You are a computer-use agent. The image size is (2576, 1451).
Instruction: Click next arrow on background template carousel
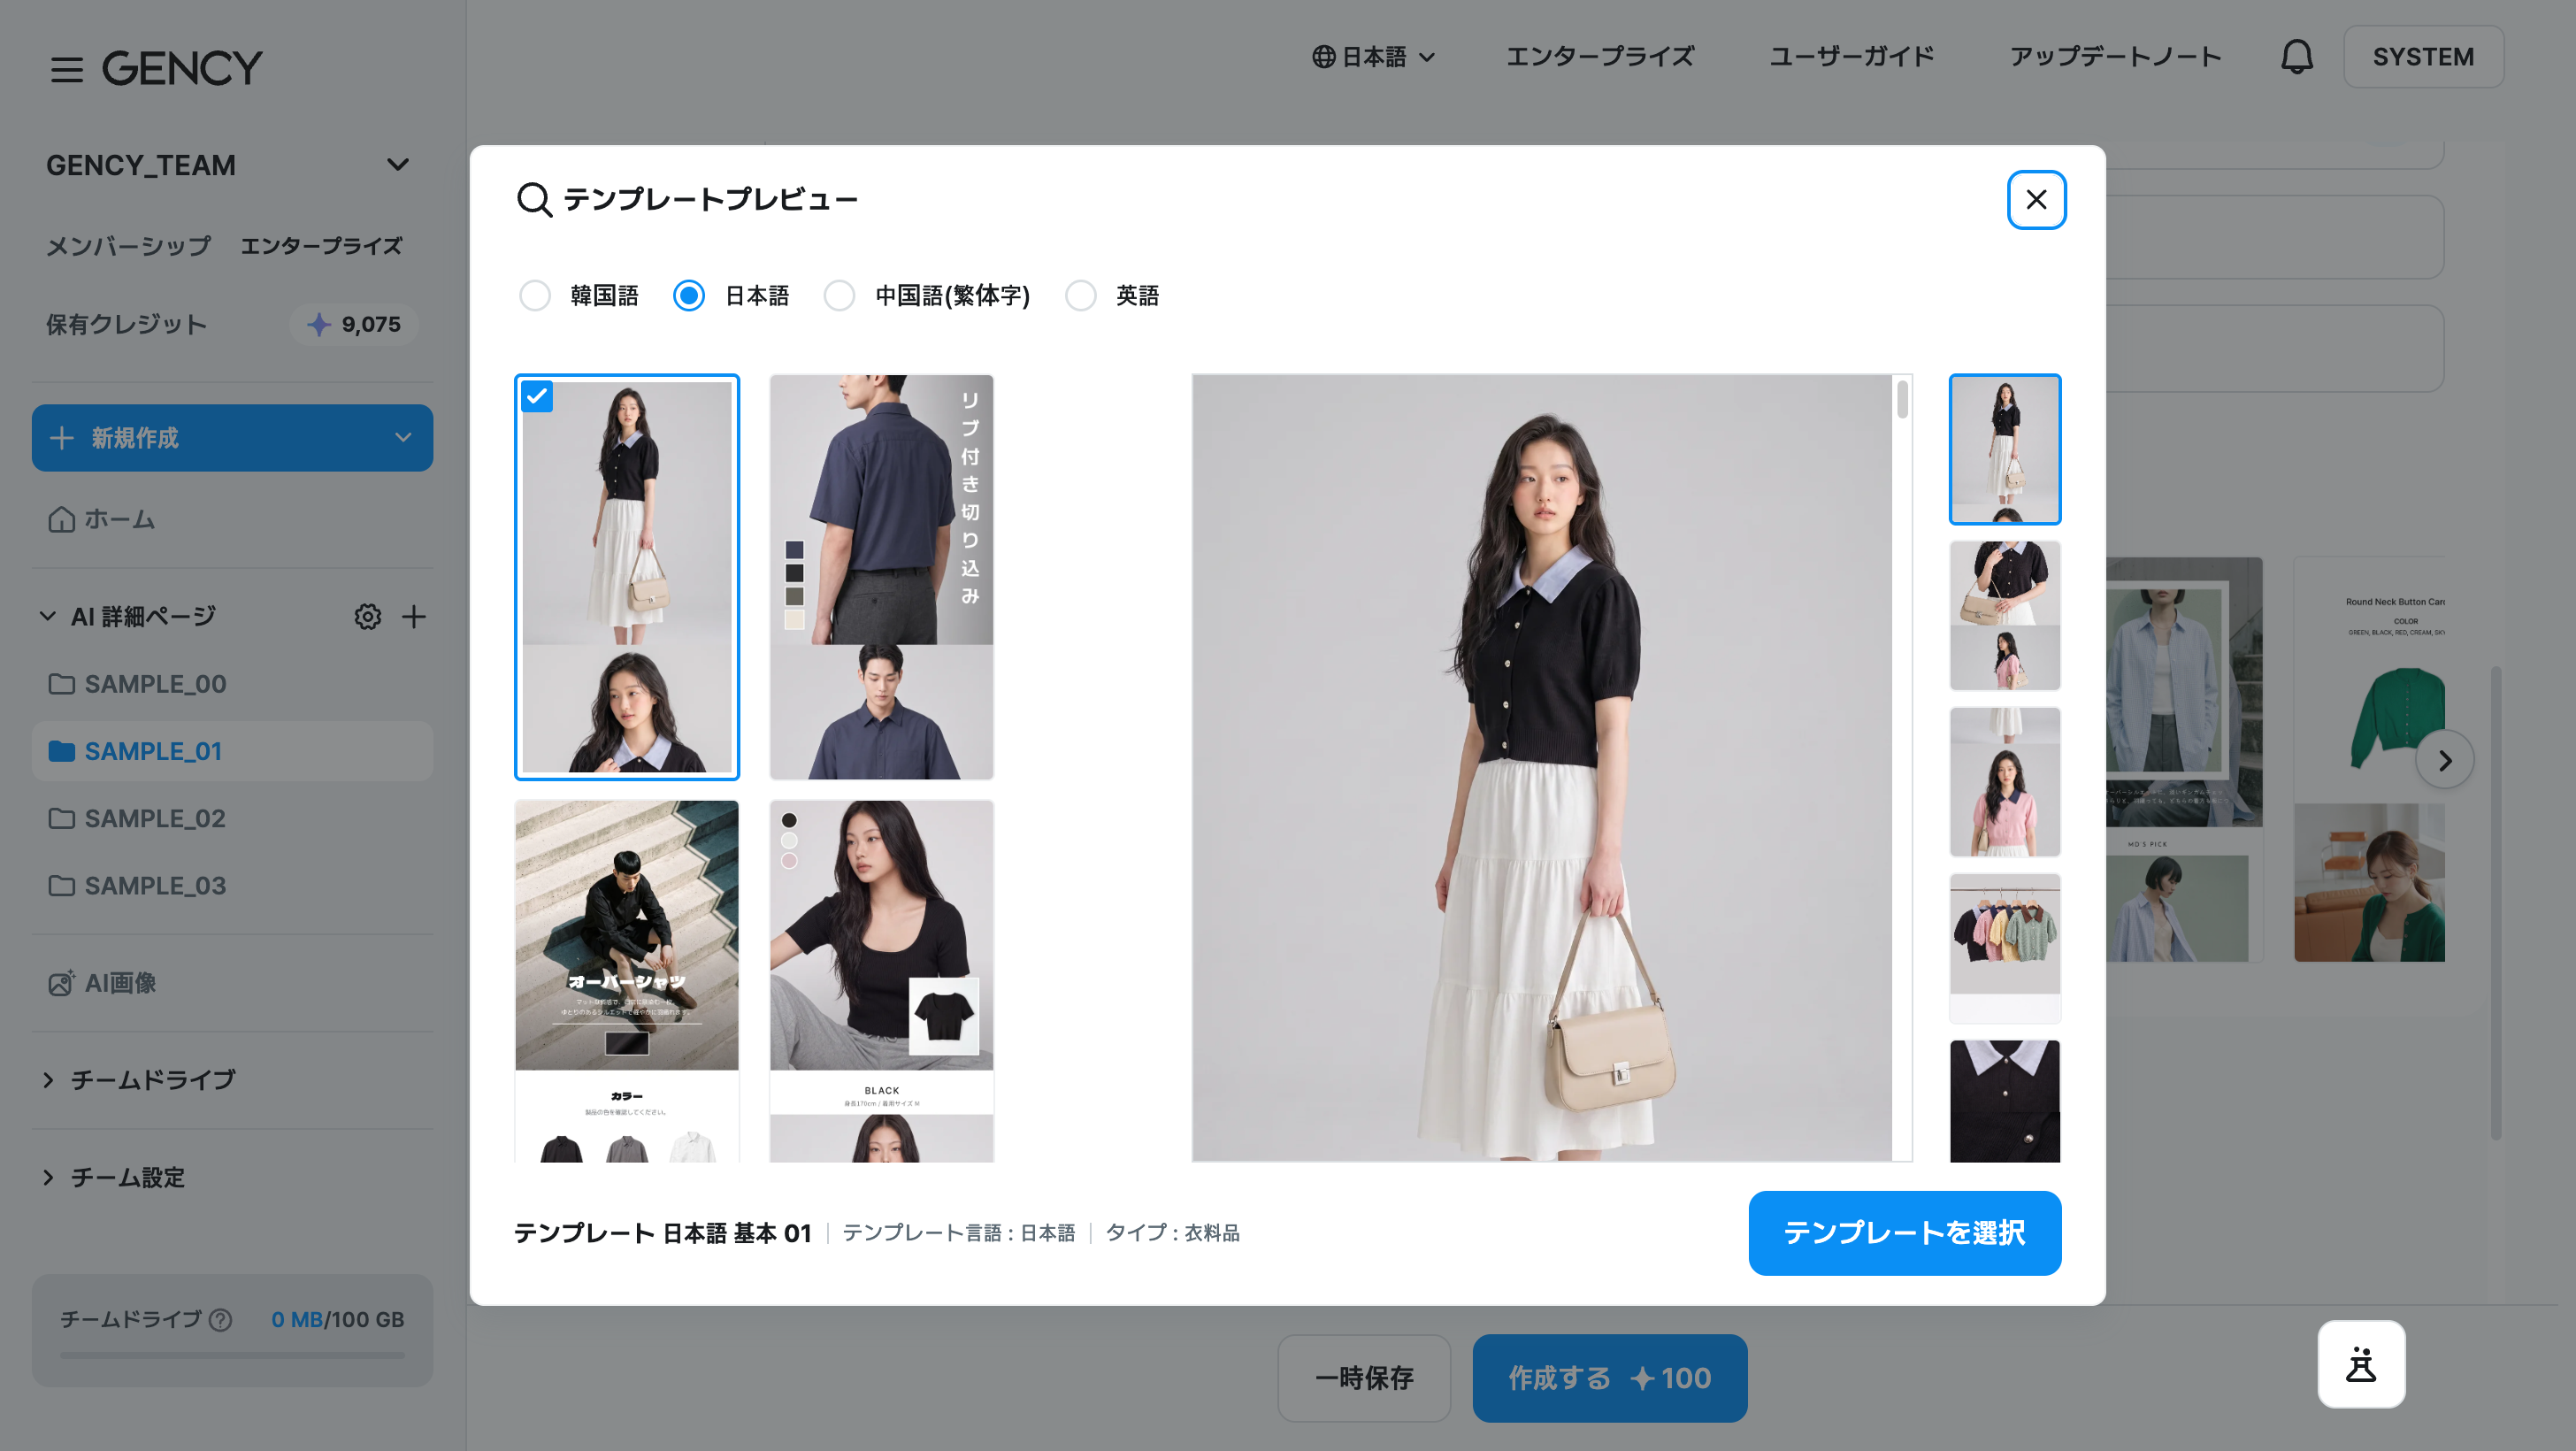pyautogui.click(x=2444, y=760)
